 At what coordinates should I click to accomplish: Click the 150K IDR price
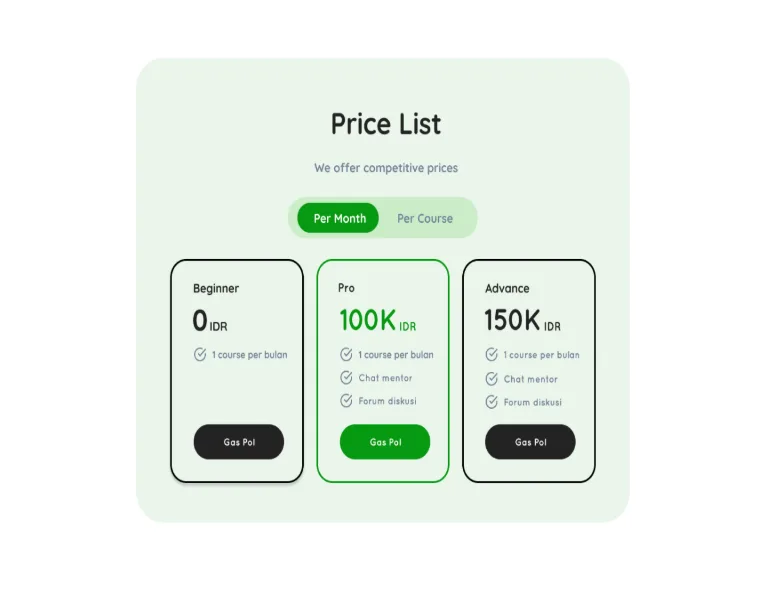point(522,320)
